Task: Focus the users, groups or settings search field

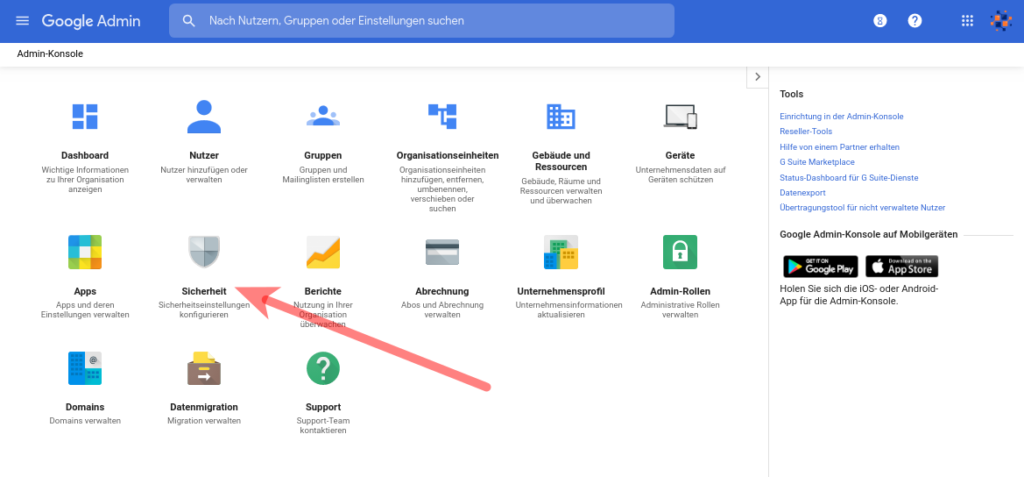Action: [421, 21]
